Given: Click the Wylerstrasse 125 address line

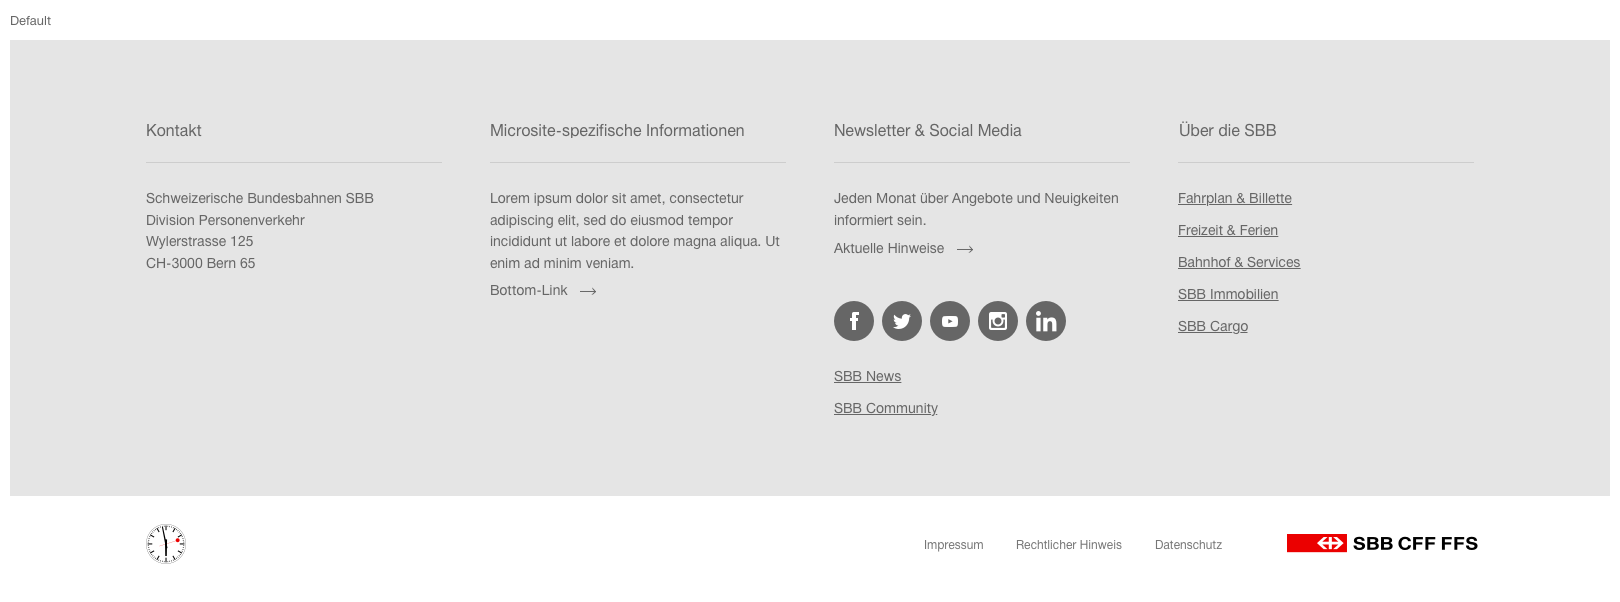Looking at the screenshot, I should coord(200,241).
